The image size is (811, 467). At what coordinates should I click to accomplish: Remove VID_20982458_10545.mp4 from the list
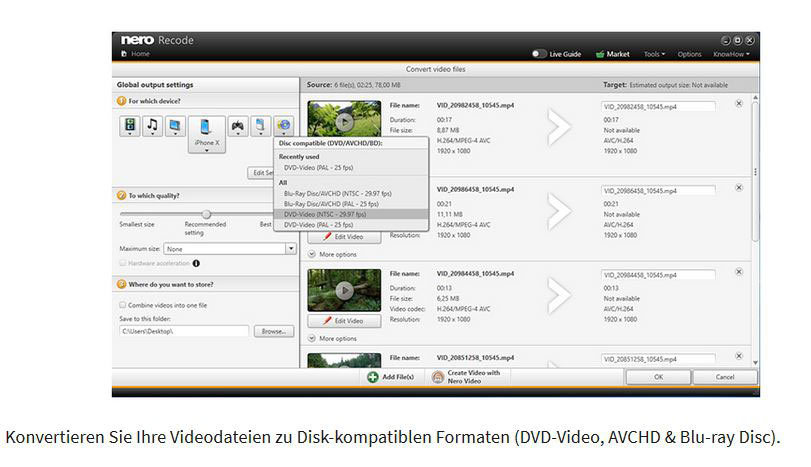pyautogui.click(x=739, y=103)
